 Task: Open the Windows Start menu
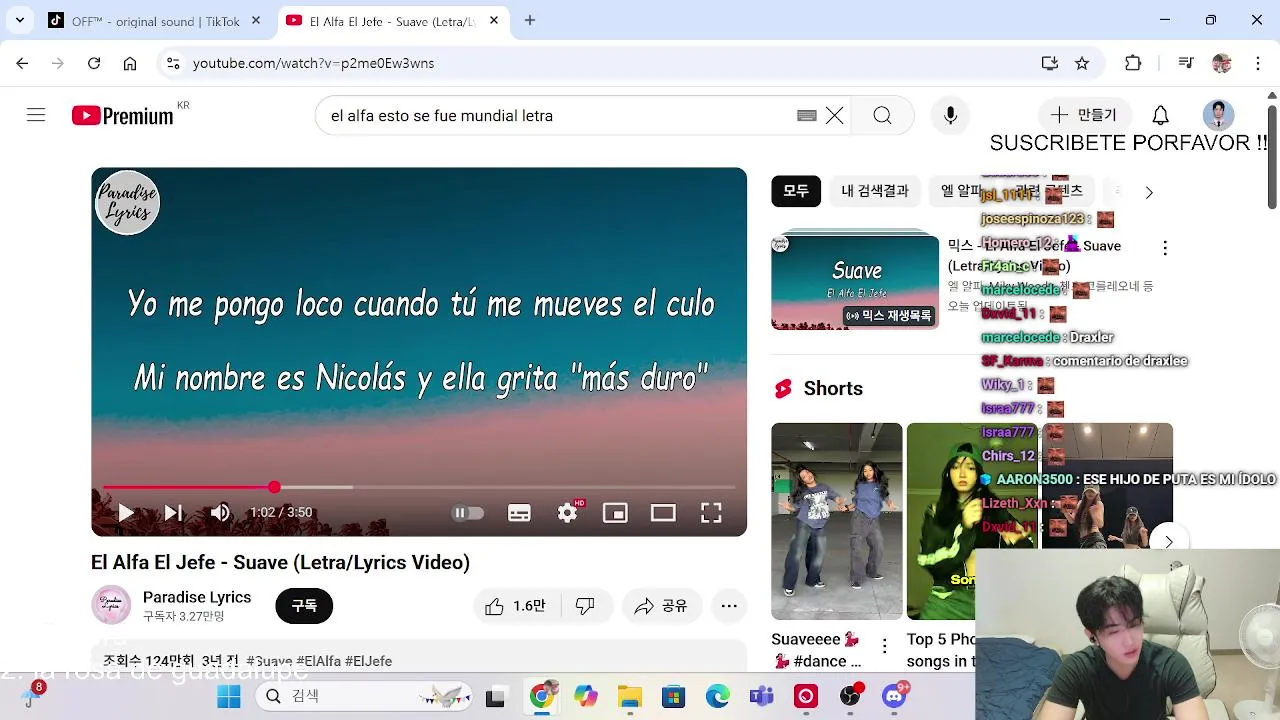[x=229, y=696]
